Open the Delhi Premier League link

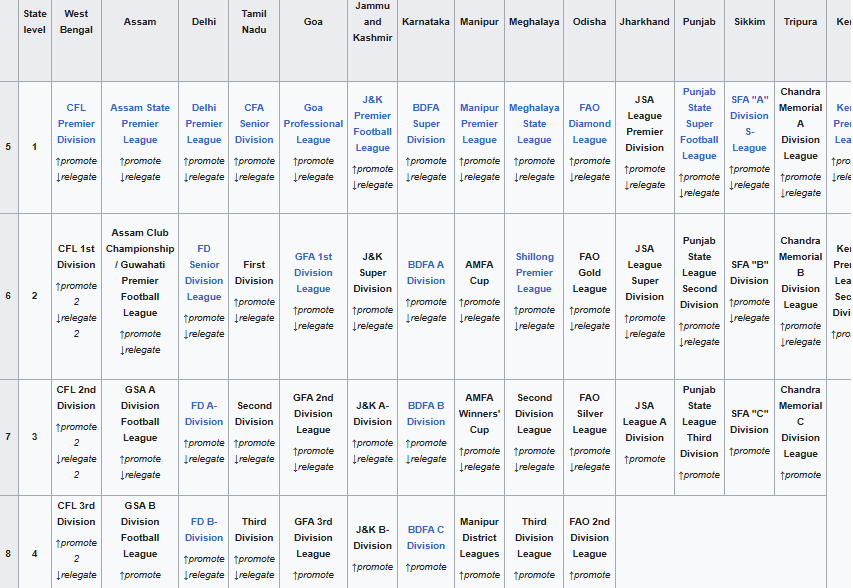[x=204, y=123]
